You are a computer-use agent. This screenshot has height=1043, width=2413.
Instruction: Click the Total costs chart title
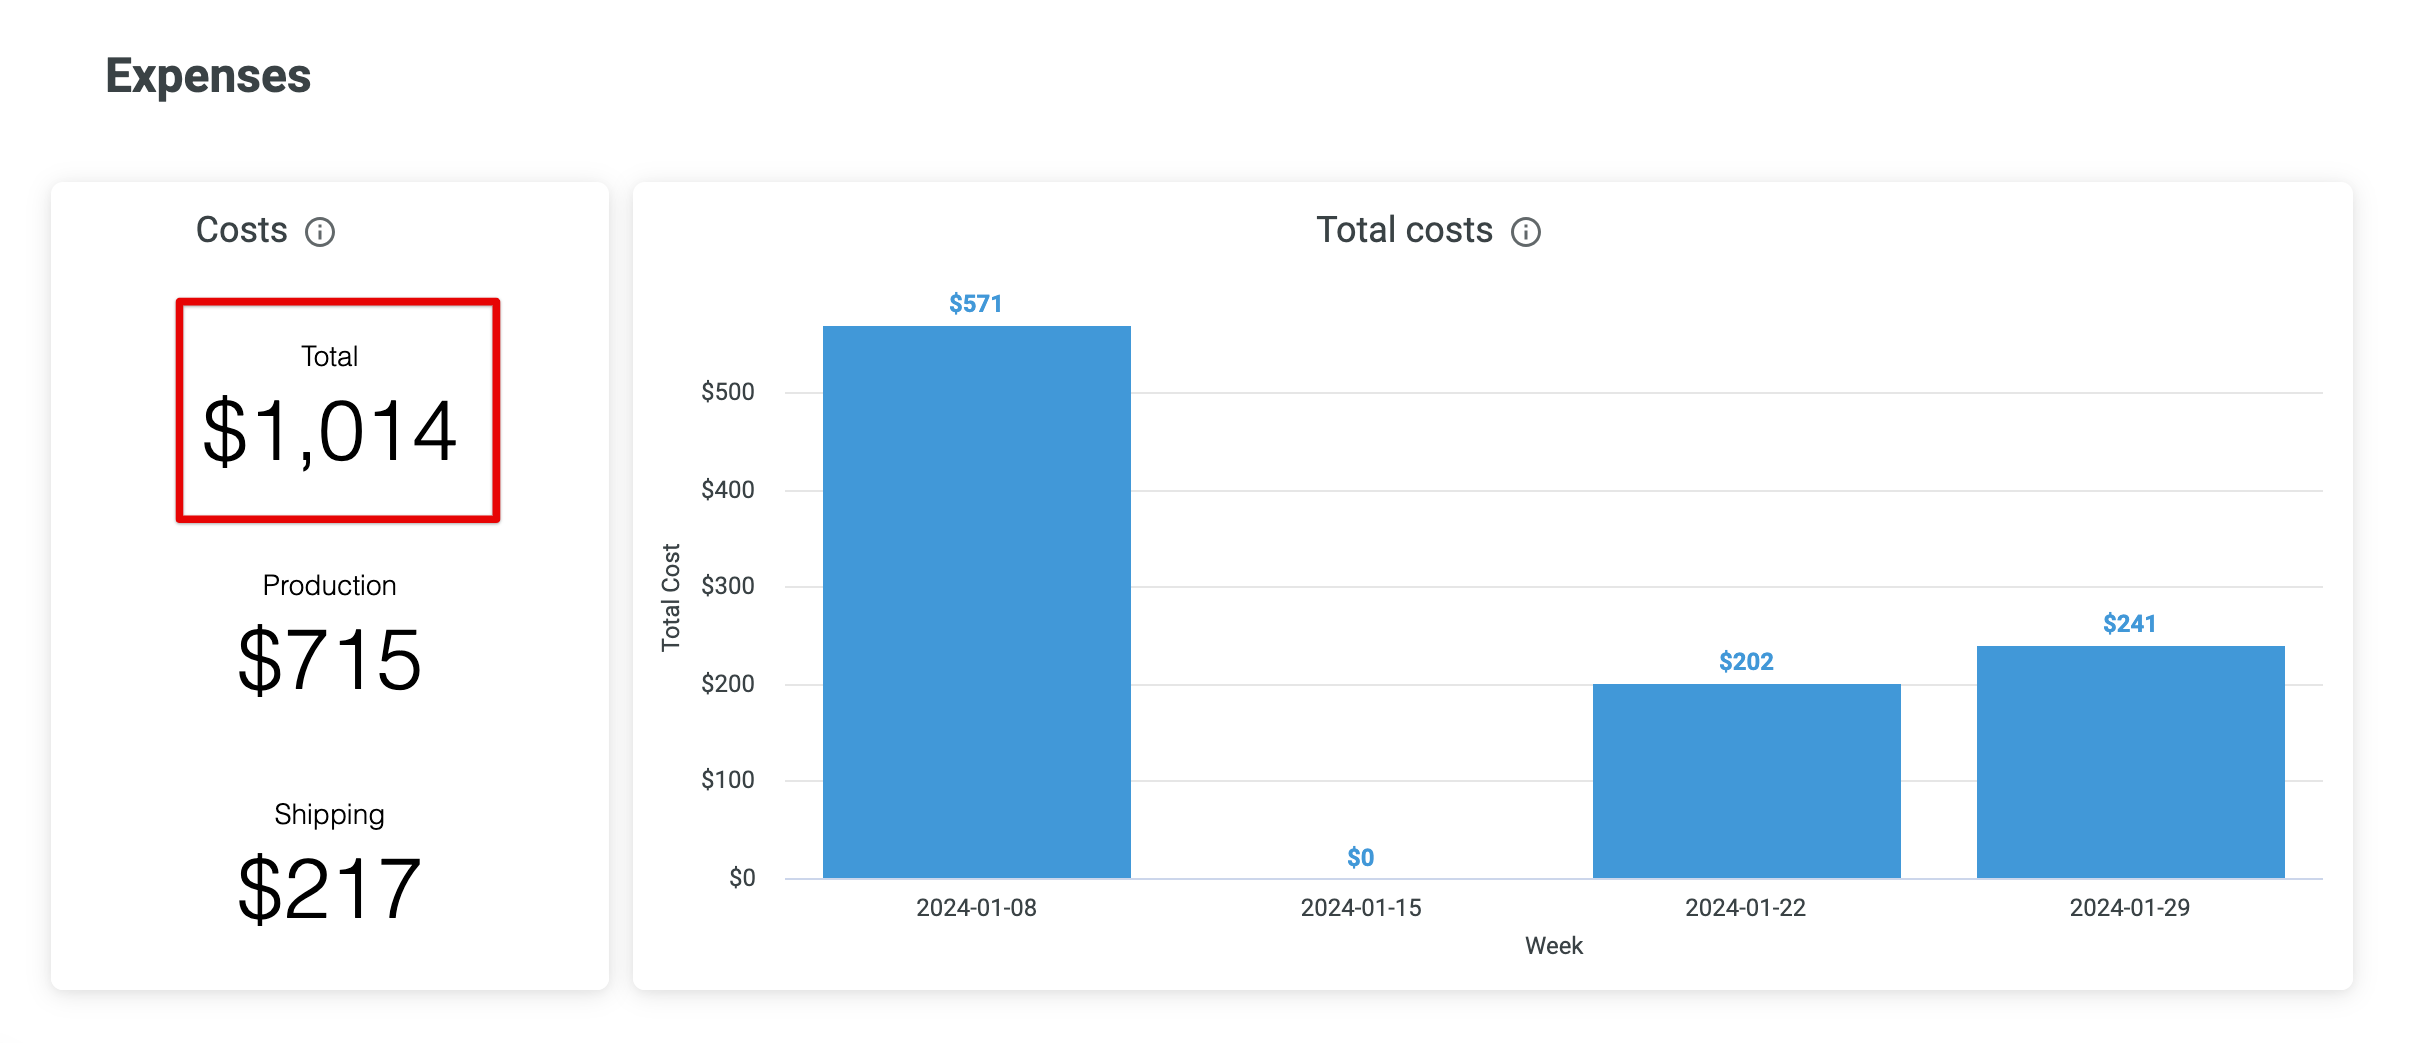coord(1404,229)
